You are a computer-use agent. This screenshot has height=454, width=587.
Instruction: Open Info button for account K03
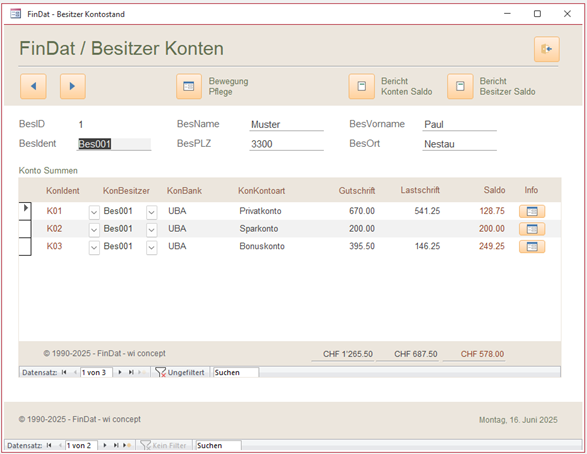532,247
